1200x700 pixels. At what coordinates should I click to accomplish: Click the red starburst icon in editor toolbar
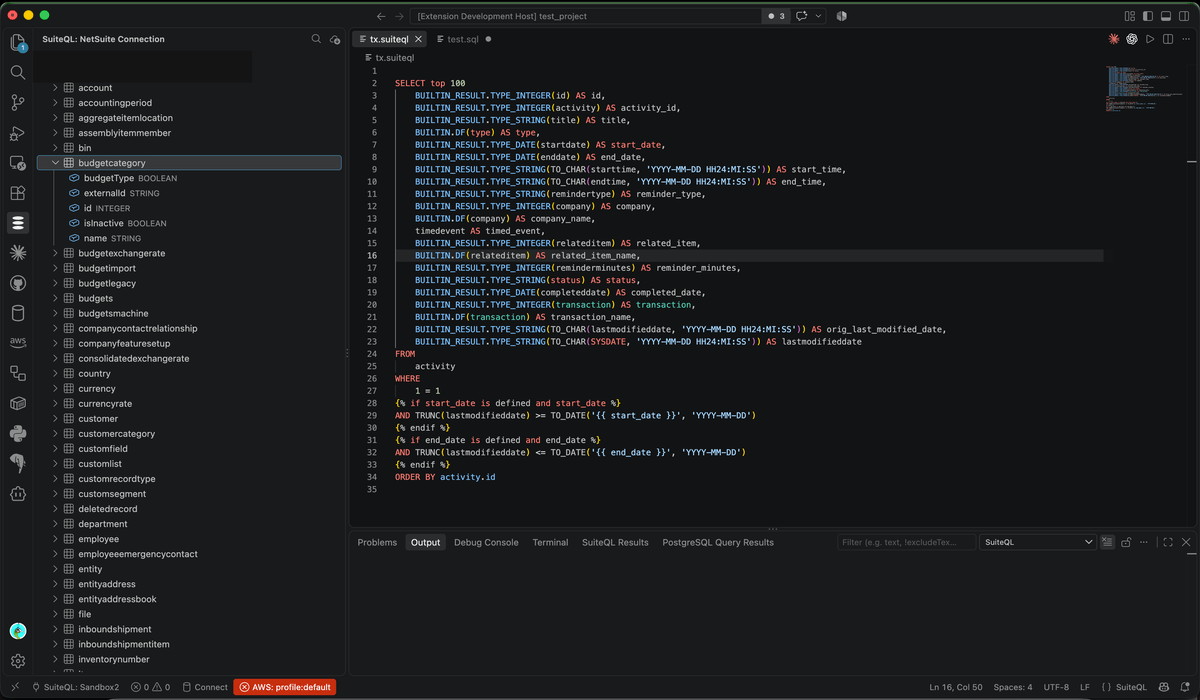click(x=1113, y=39)
